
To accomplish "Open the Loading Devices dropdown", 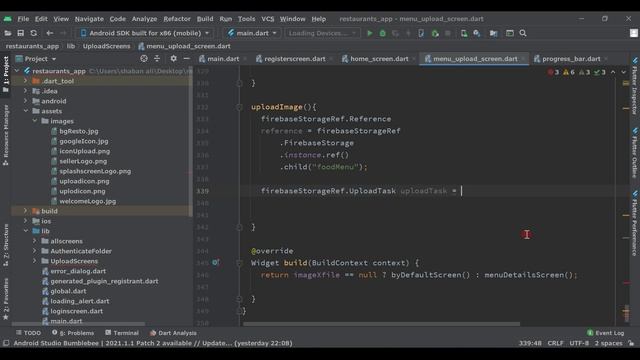I will pos(322,33).
